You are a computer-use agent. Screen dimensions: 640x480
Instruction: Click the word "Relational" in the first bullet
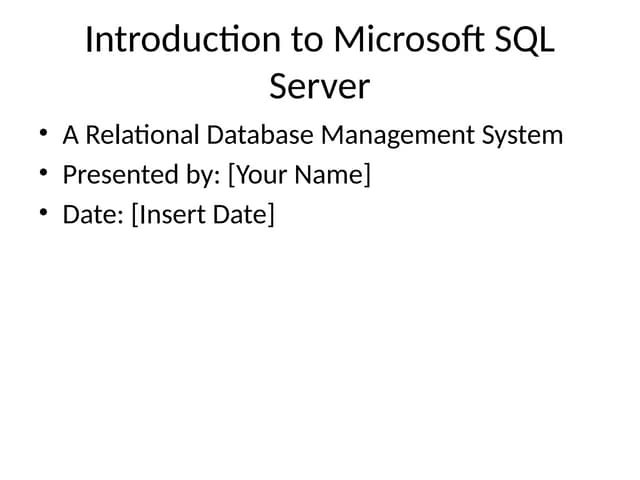point(133,135)
